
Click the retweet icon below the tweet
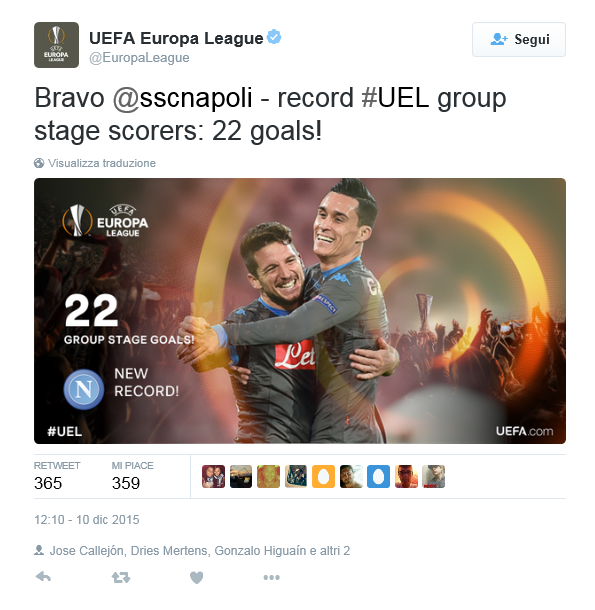coord(121,578)
